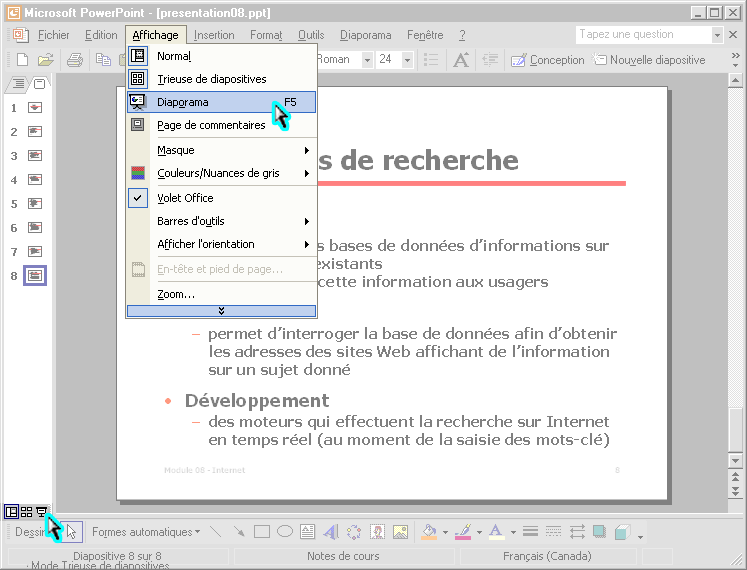The image size is (747, 570).
Task: Open Tapez une question dropdown arrow
Action: 717,35
